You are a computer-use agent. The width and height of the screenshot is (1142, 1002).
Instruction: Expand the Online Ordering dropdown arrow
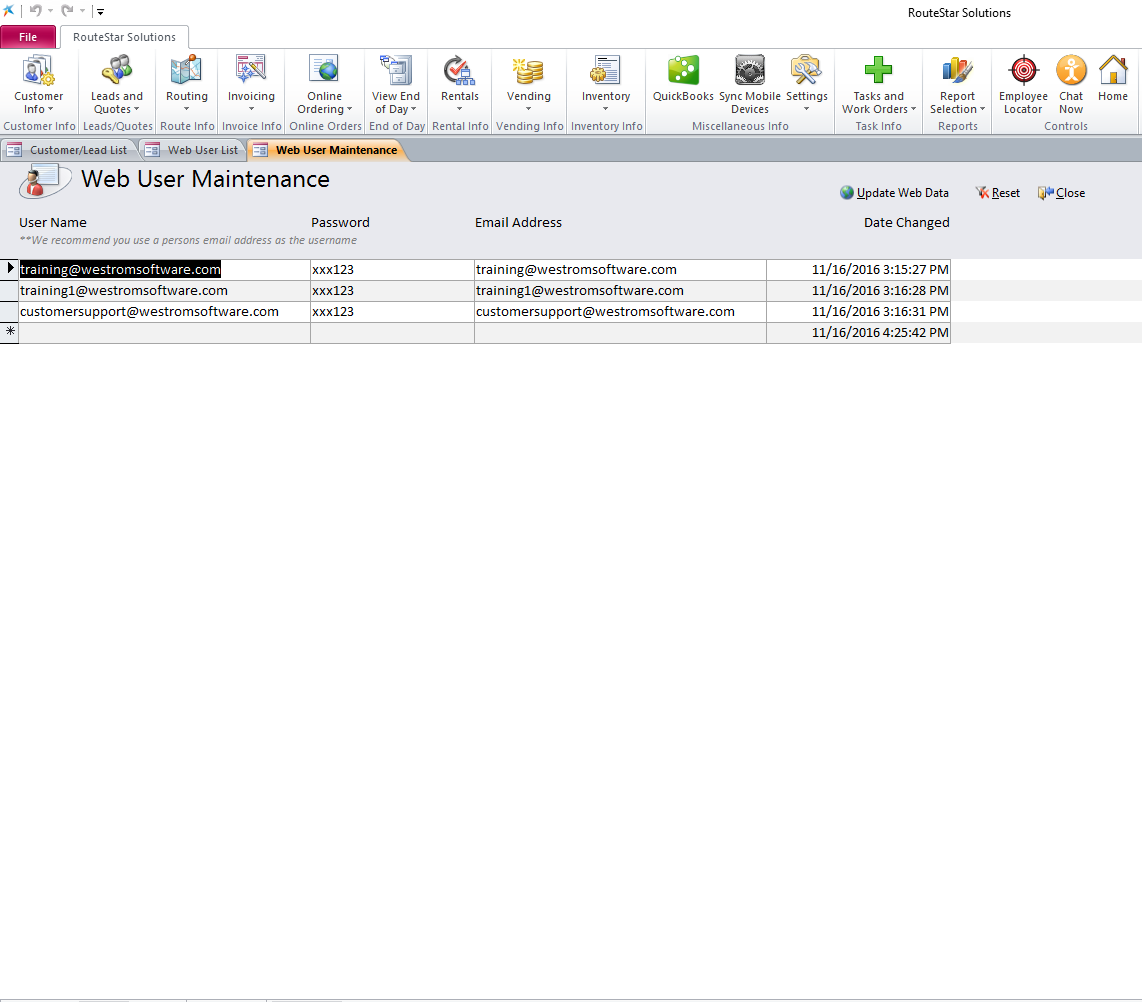point(350,109)
